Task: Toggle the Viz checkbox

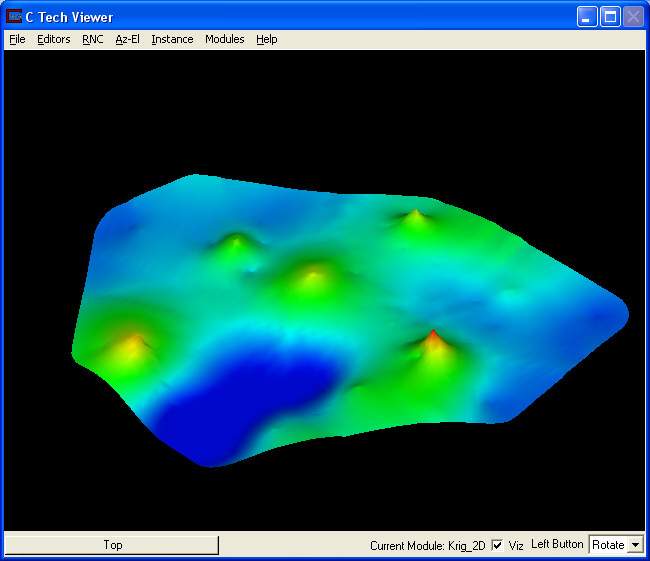Action: [x=497, y=545]
